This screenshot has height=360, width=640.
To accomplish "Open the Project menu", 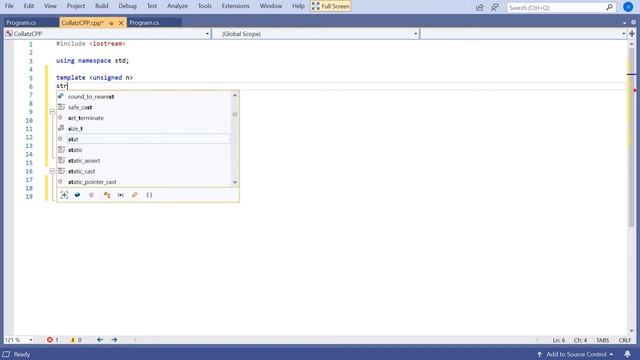I will [x=76, y=6].
